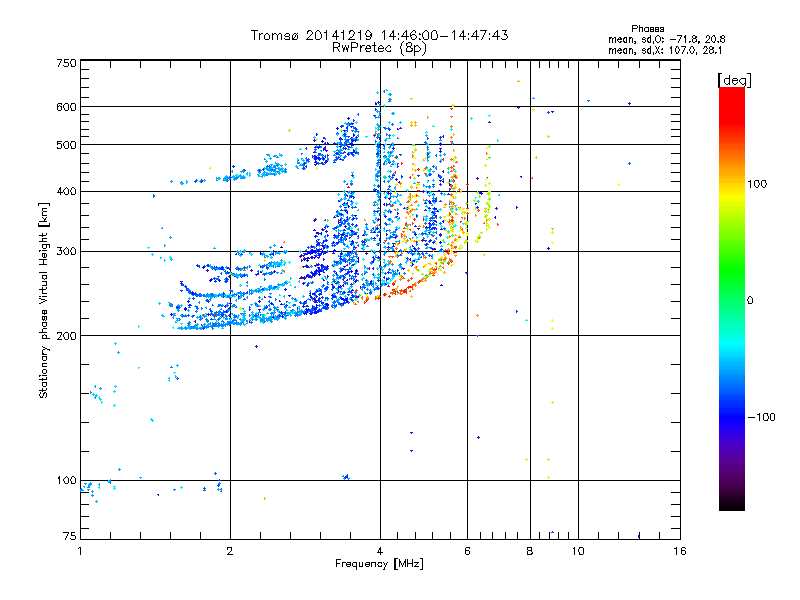Click the x-axis '4' tick label

click(x=380, y=551)
